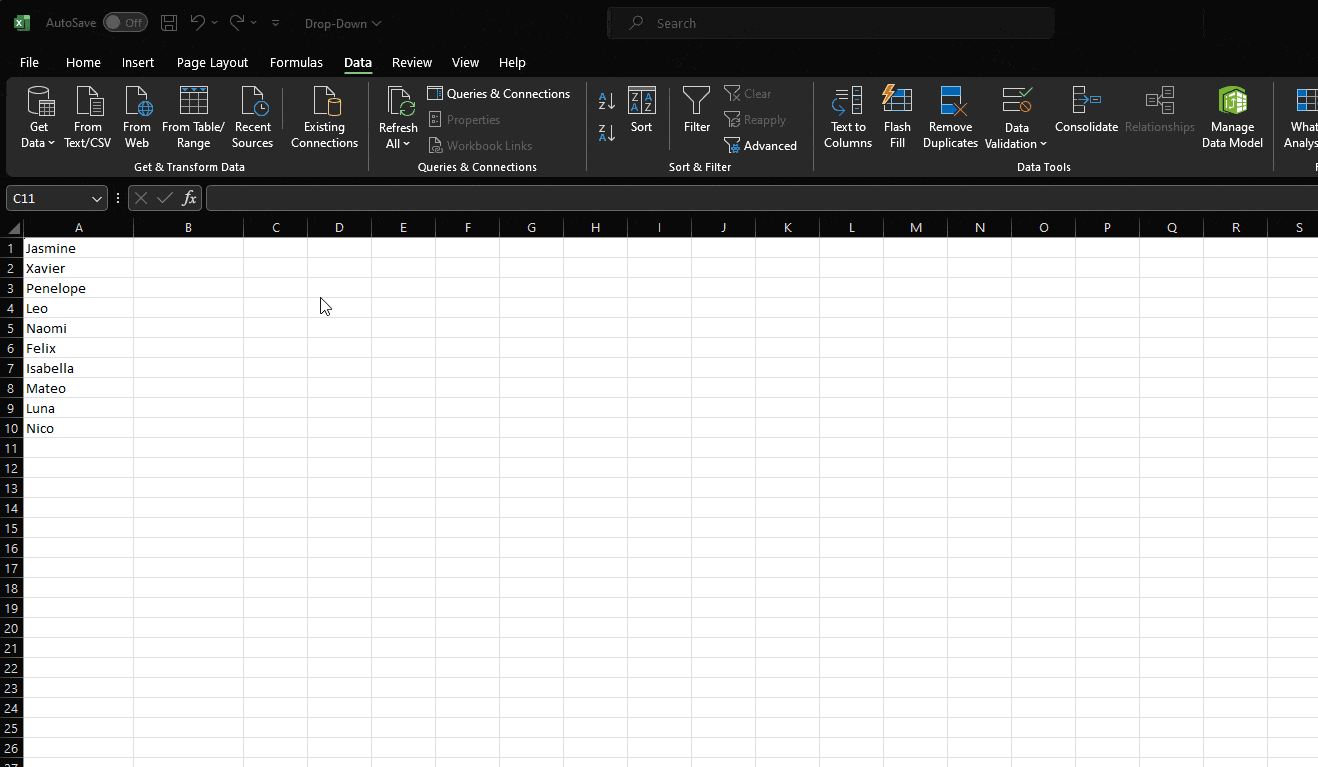Open Queries & Connections pane
Image resolution: width=1318 pixels, height=767 pixels.
[499, 93]
